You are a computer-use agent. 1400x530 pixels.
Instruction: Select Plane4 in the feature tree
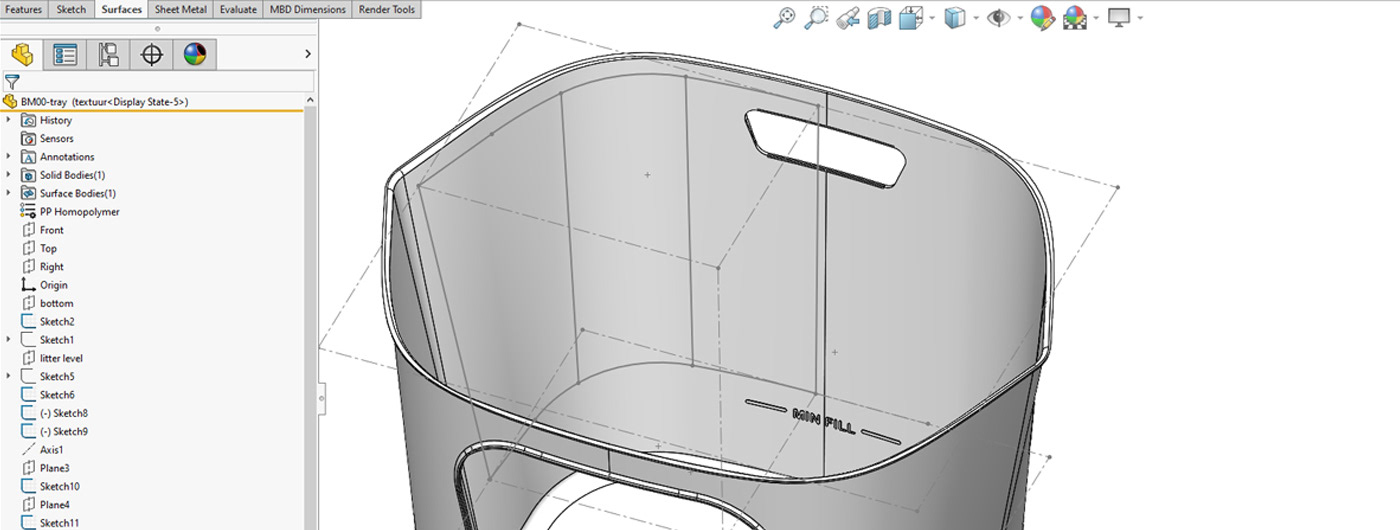45,505
